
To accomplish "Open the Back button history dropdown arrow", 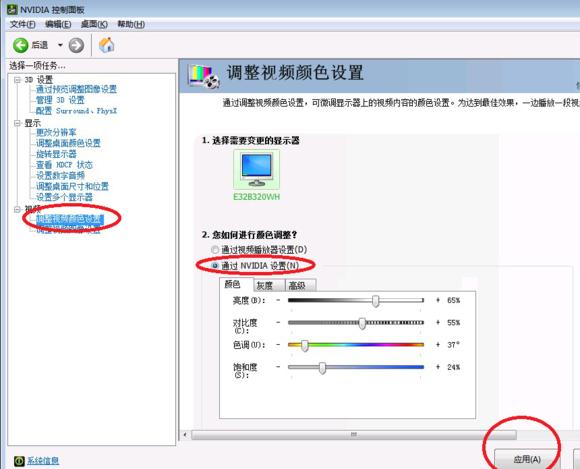I will pos(60,45).
